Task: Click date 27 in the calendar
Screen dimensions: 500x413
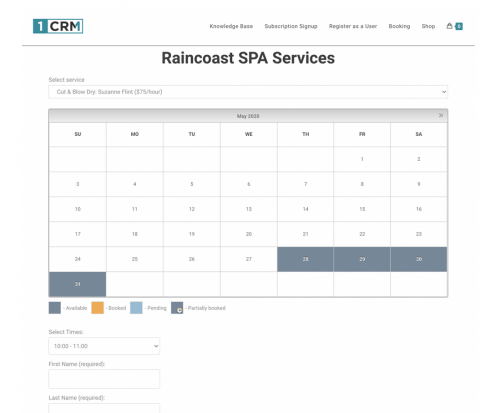Action: pyautogui.click(x=249, y=259)
